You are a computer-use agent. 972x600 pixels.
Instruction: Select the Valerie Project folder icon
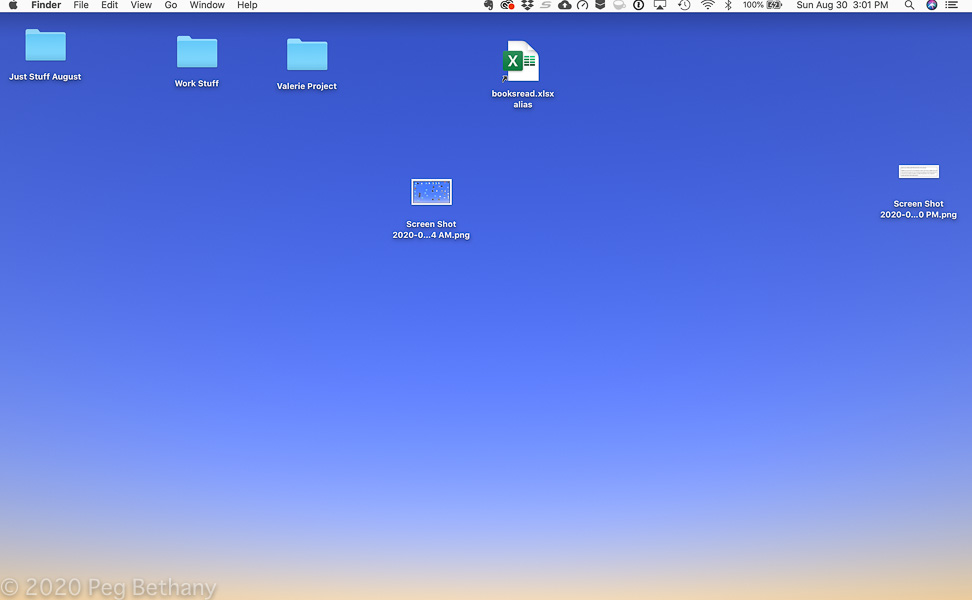click(x=307, y=55)
